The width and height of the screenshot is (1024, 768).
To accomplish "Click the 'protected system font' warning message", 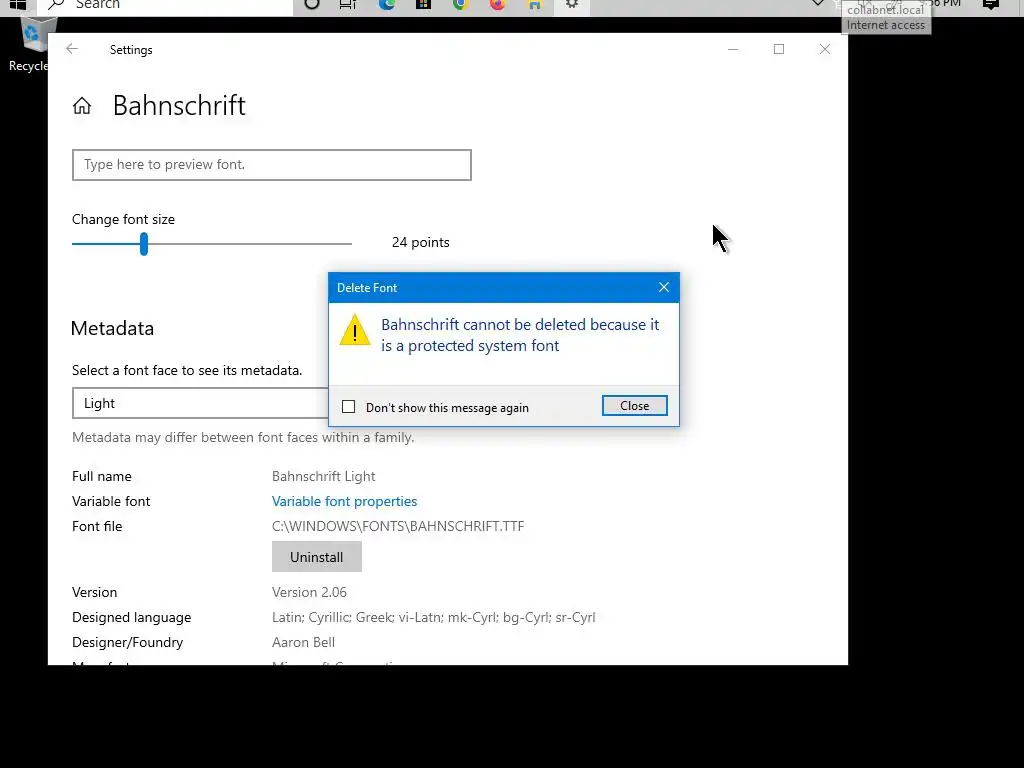I will (x=520, y=335).
